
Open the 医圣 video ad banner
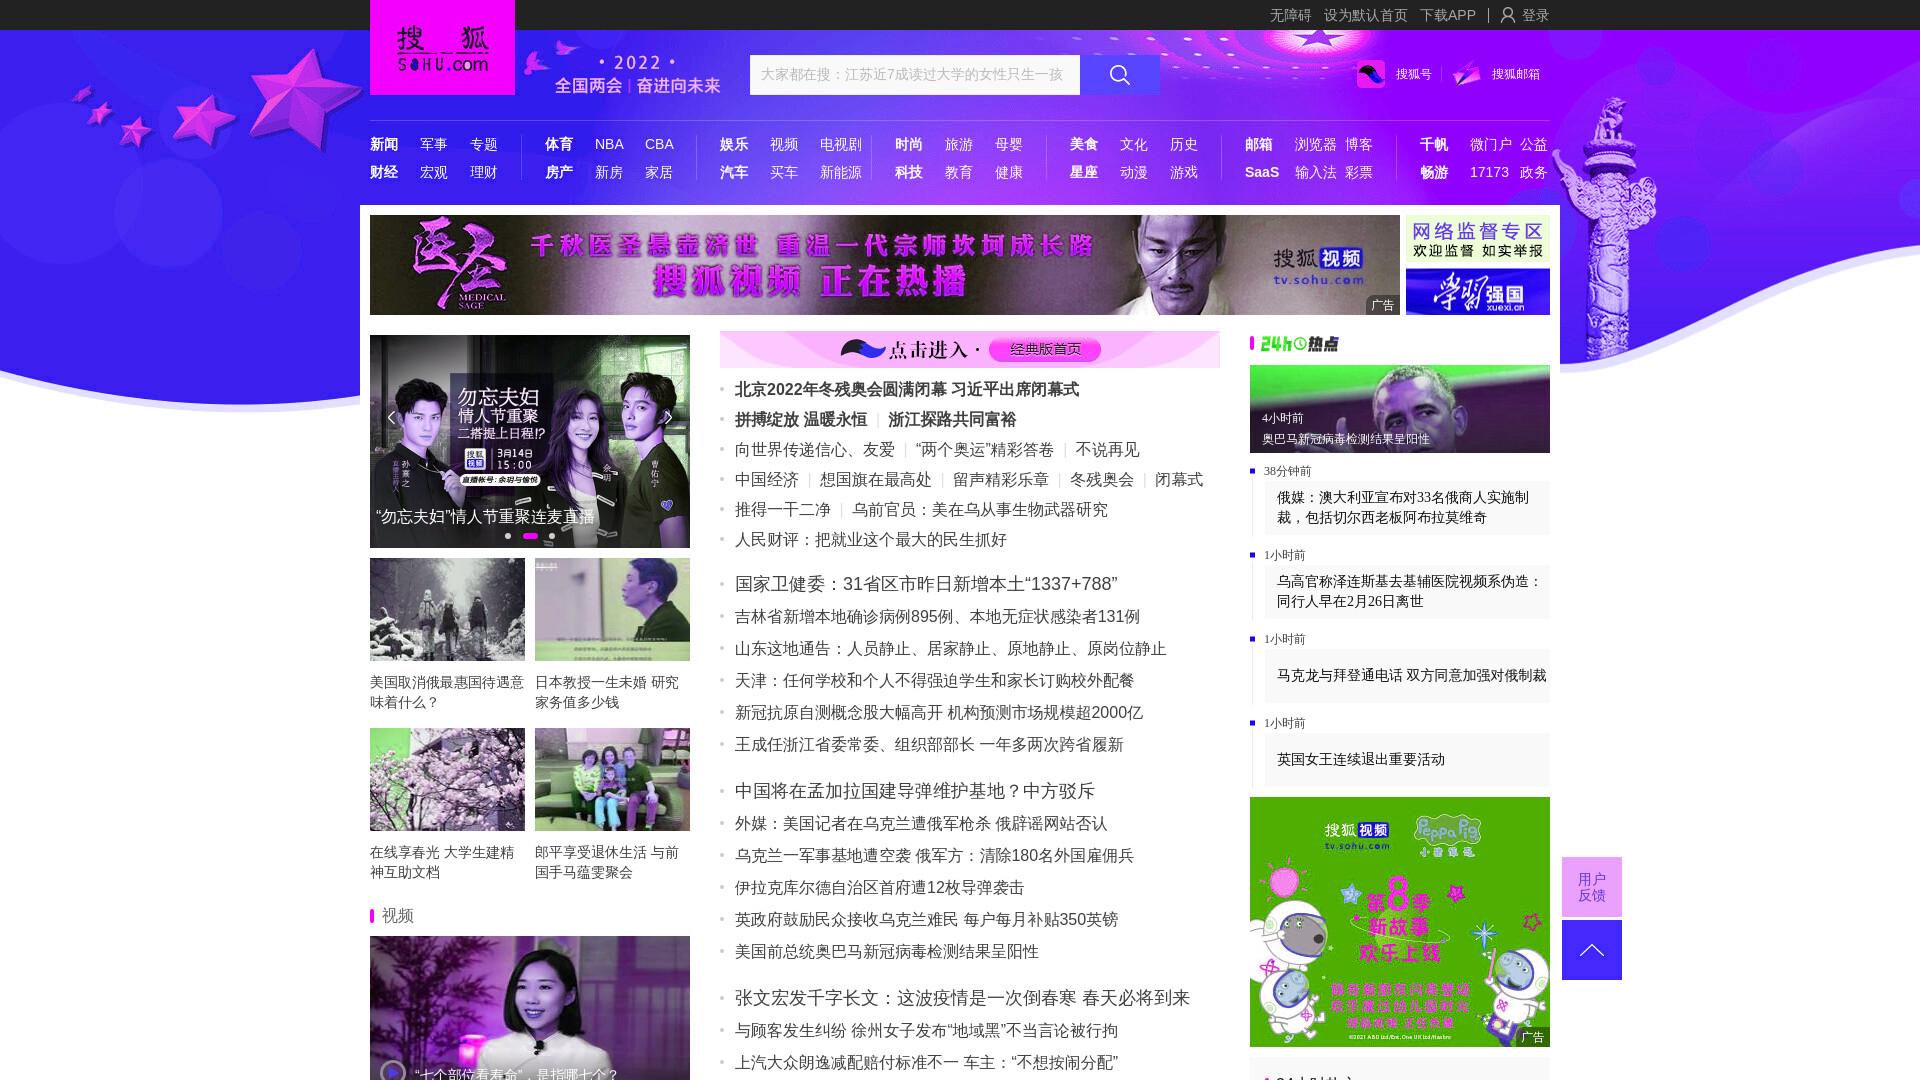pos(885,265)
